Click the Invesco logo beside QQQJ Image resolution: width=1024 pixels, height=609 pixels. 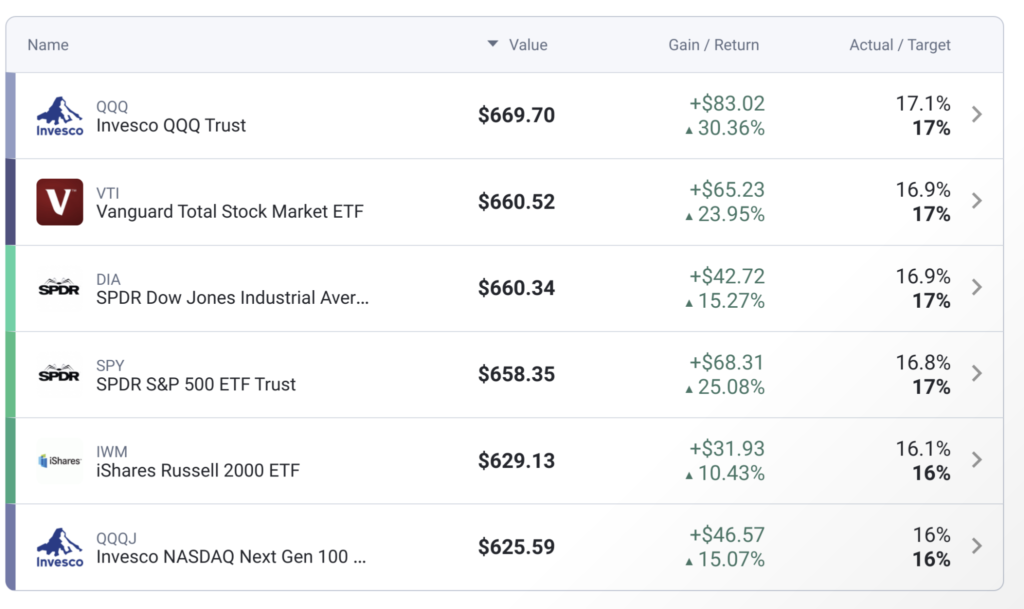pyautogui.click(x=60, y=547)
